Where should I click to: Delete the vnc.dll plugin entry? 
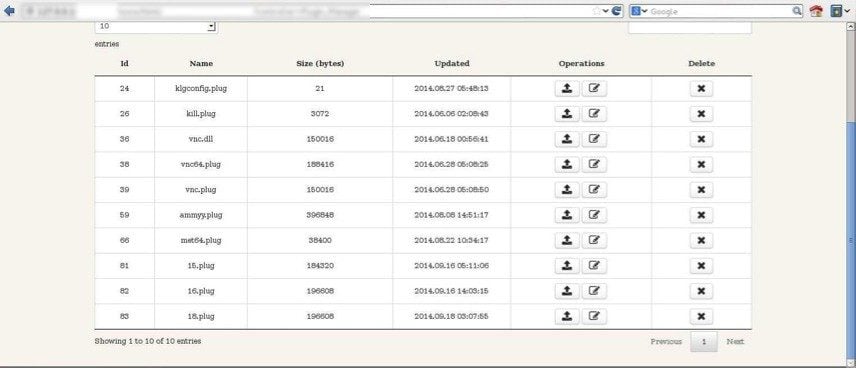702,139
